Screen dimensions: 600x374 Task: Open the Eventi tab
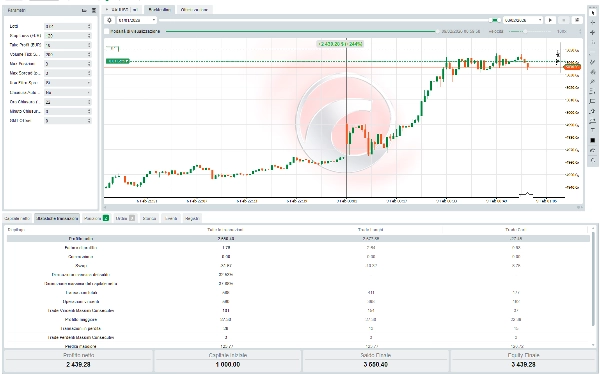(x=171, y=218)
